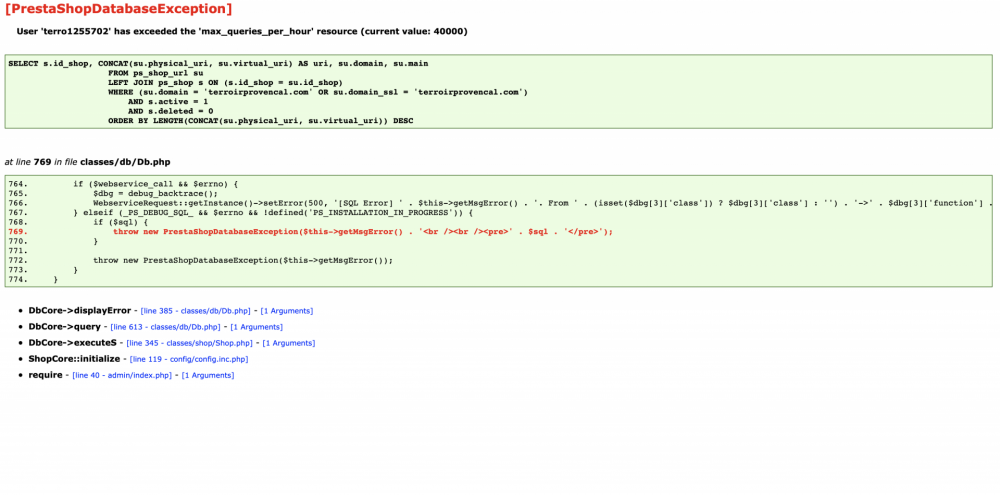Click the 'SELECT s.id_shop' query line
Image resolution: width=1000 pixels, height=495 pixels.
(218, 64)
